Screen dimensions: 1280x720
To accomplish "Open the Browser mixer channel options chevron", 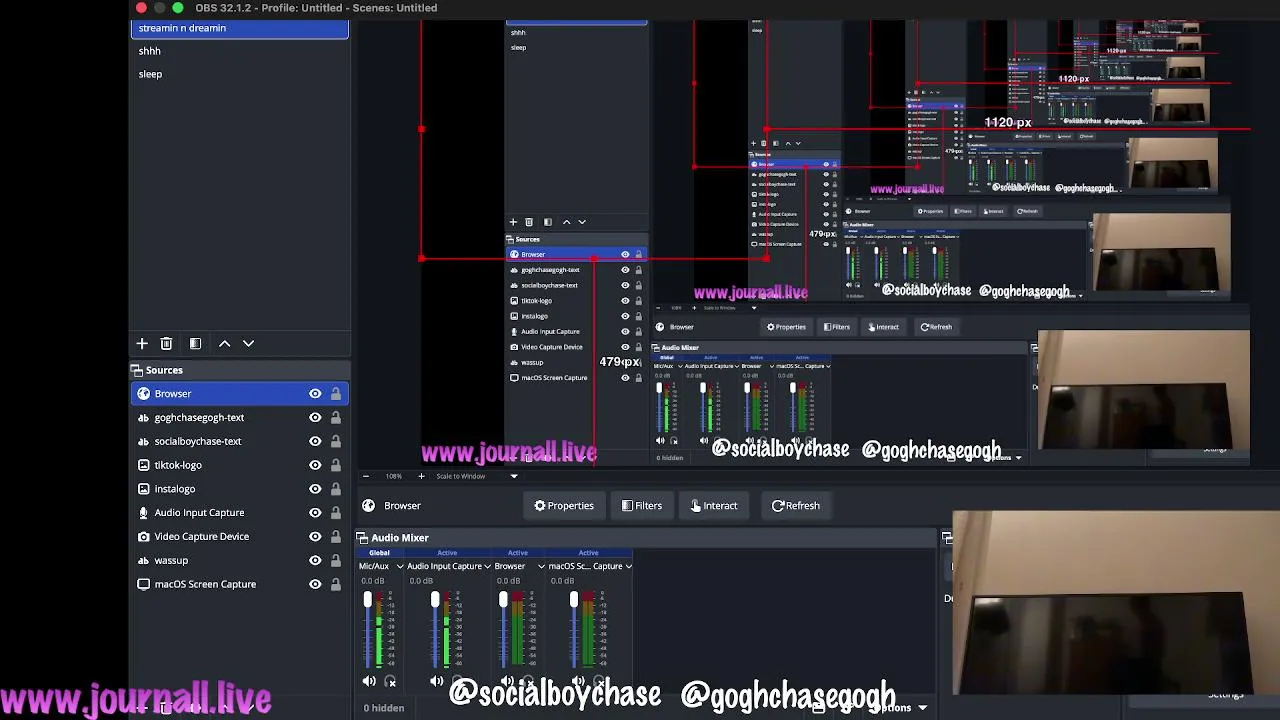I will tap(541, 567).
